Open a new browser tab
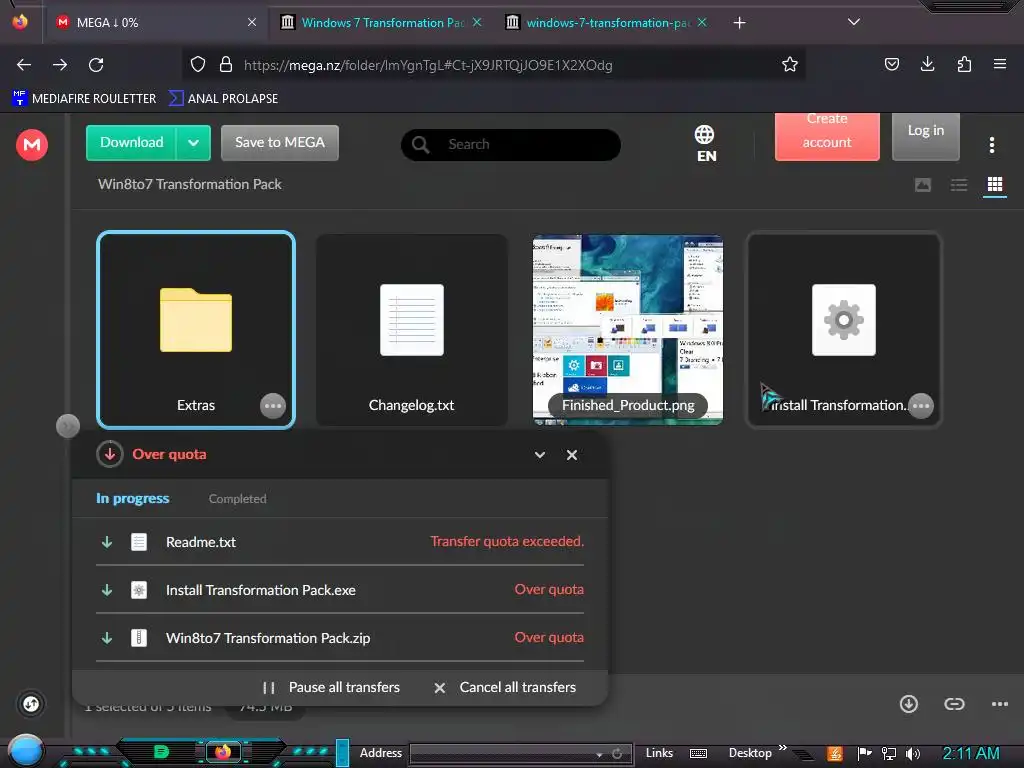Image resolution: width=1024 pixels, height=768 pixels. pyautogui.click(x=739, y=23)
